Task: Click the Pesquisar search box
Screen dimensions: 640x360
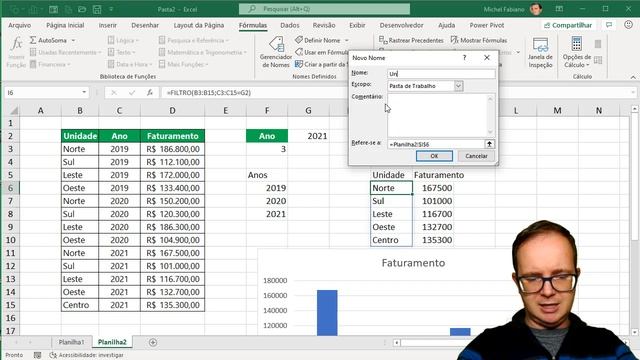Action: pos(324,9)
